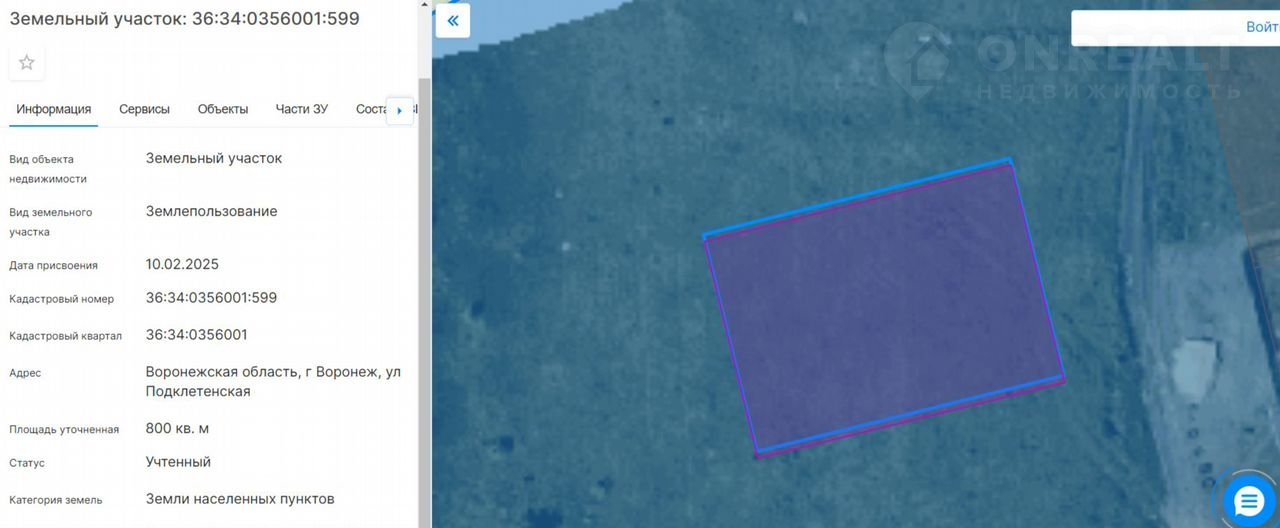Click the assignment date 10.02.2025
Screen dimensions: 1280x528
[x=182, y=265]
